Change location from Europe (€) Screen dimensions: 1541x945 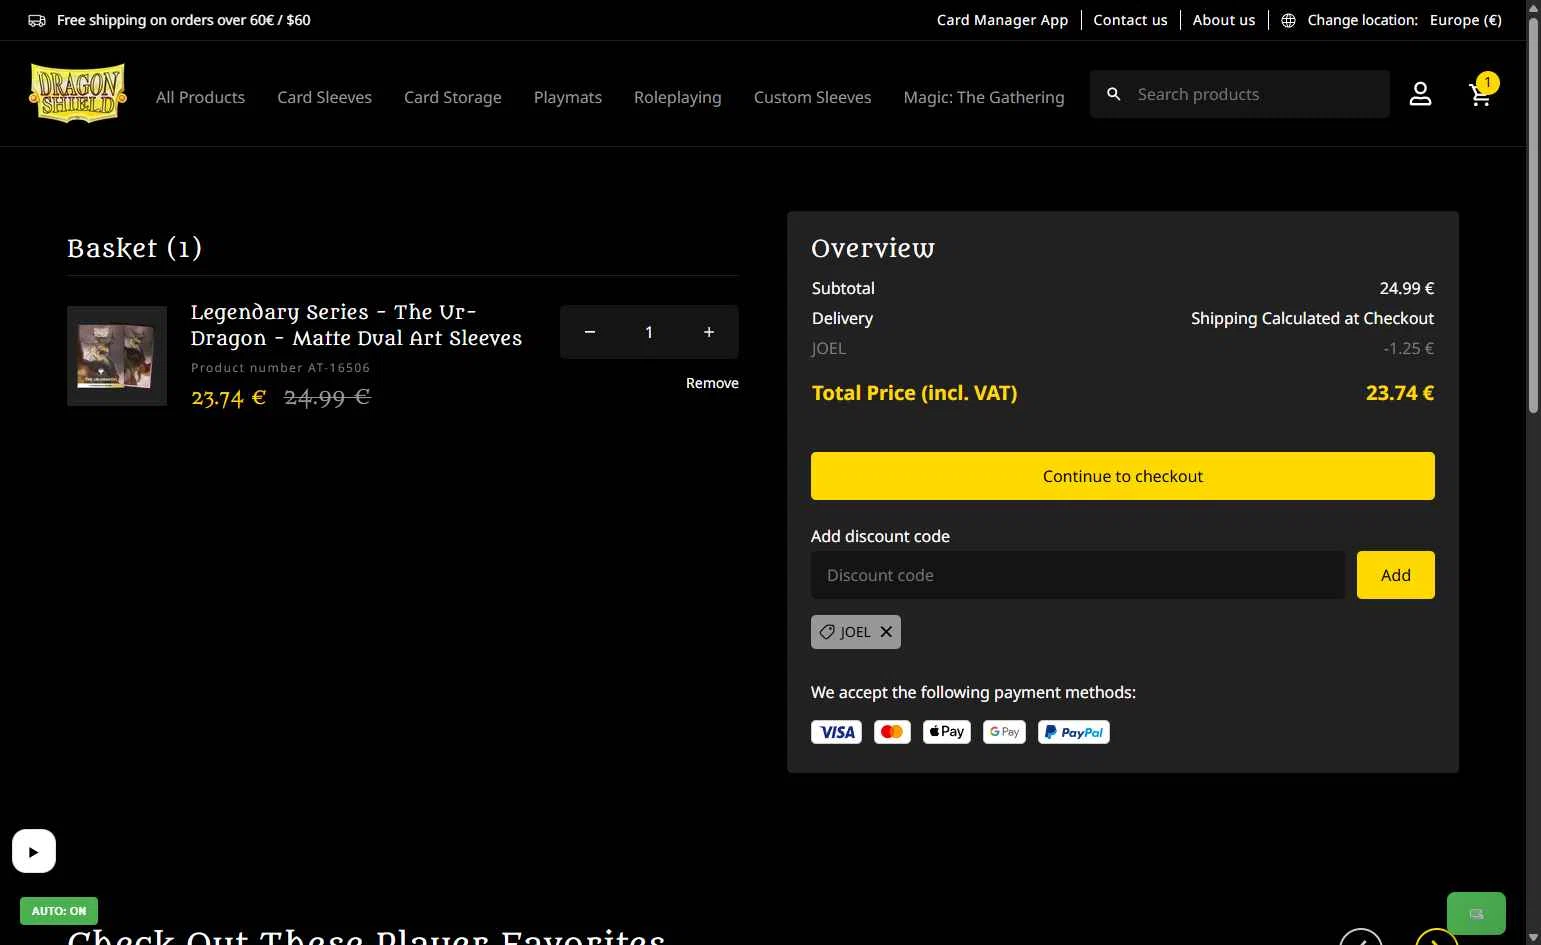tap(1465, 20)
